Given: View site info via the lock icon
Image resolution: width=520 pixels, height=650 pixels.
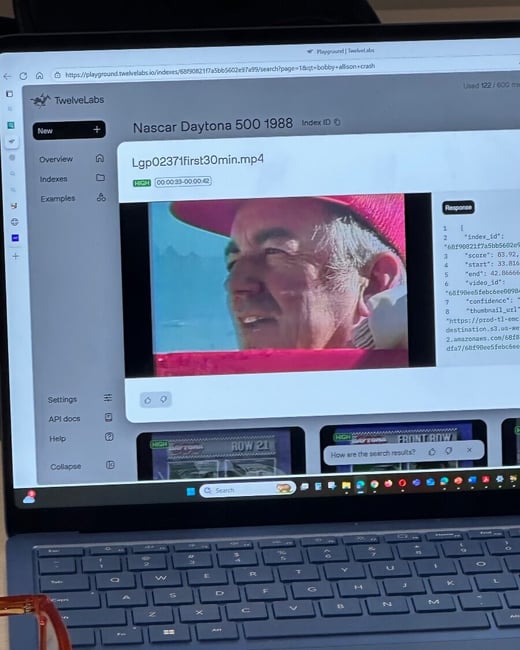Looking at the screenshot, I should tap(57, 75).
